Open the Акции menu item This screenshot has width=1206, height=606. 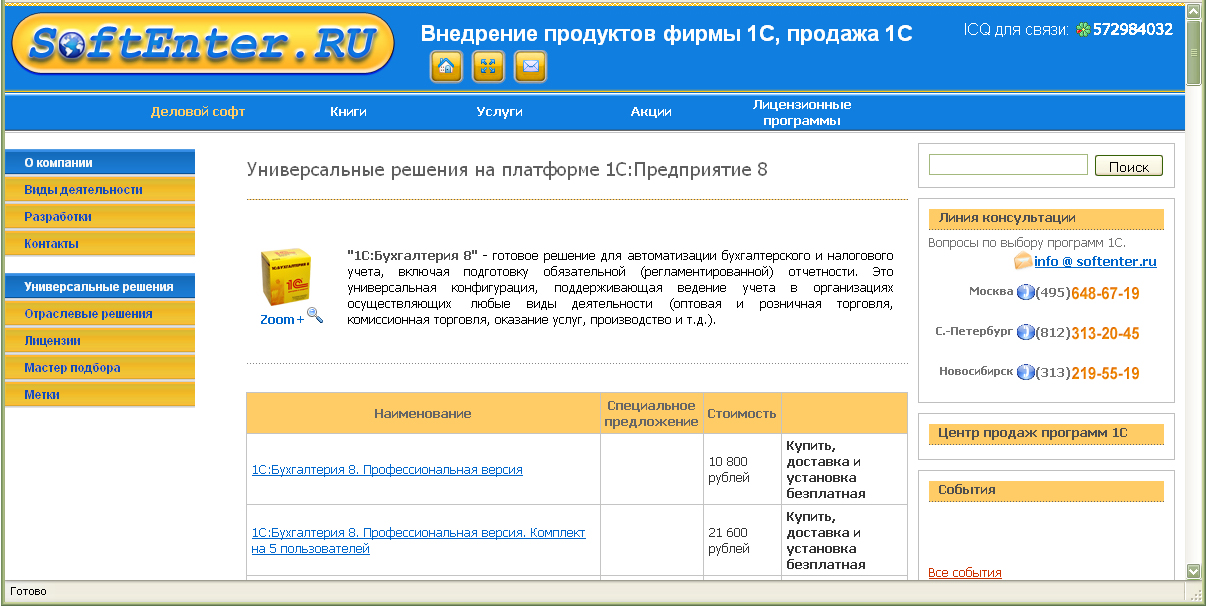click(651, 112)
